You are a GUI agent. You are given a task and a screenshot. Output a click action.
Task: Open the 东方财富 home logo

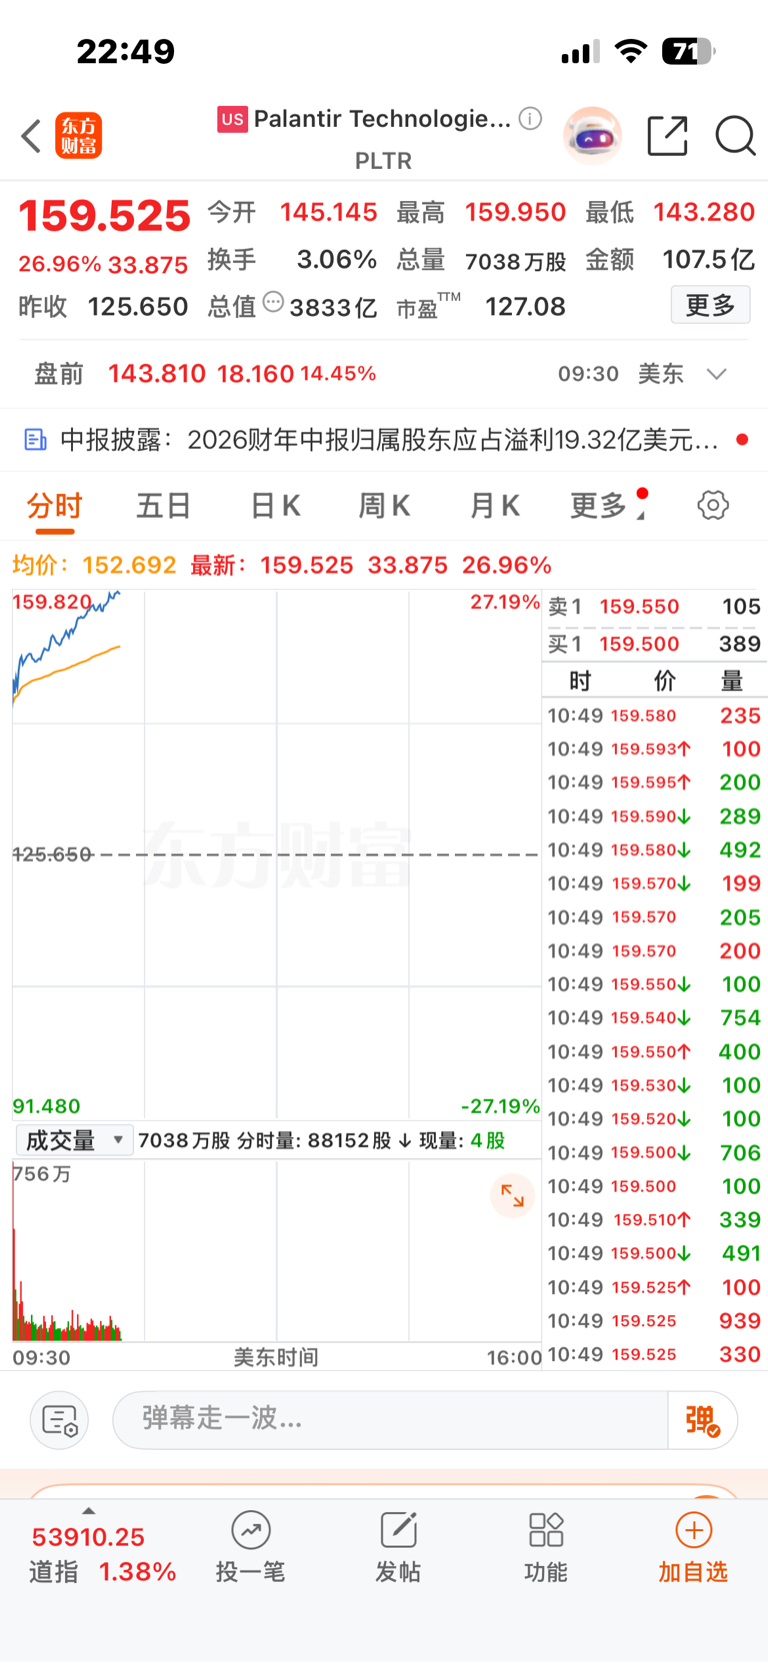[78, 136]
